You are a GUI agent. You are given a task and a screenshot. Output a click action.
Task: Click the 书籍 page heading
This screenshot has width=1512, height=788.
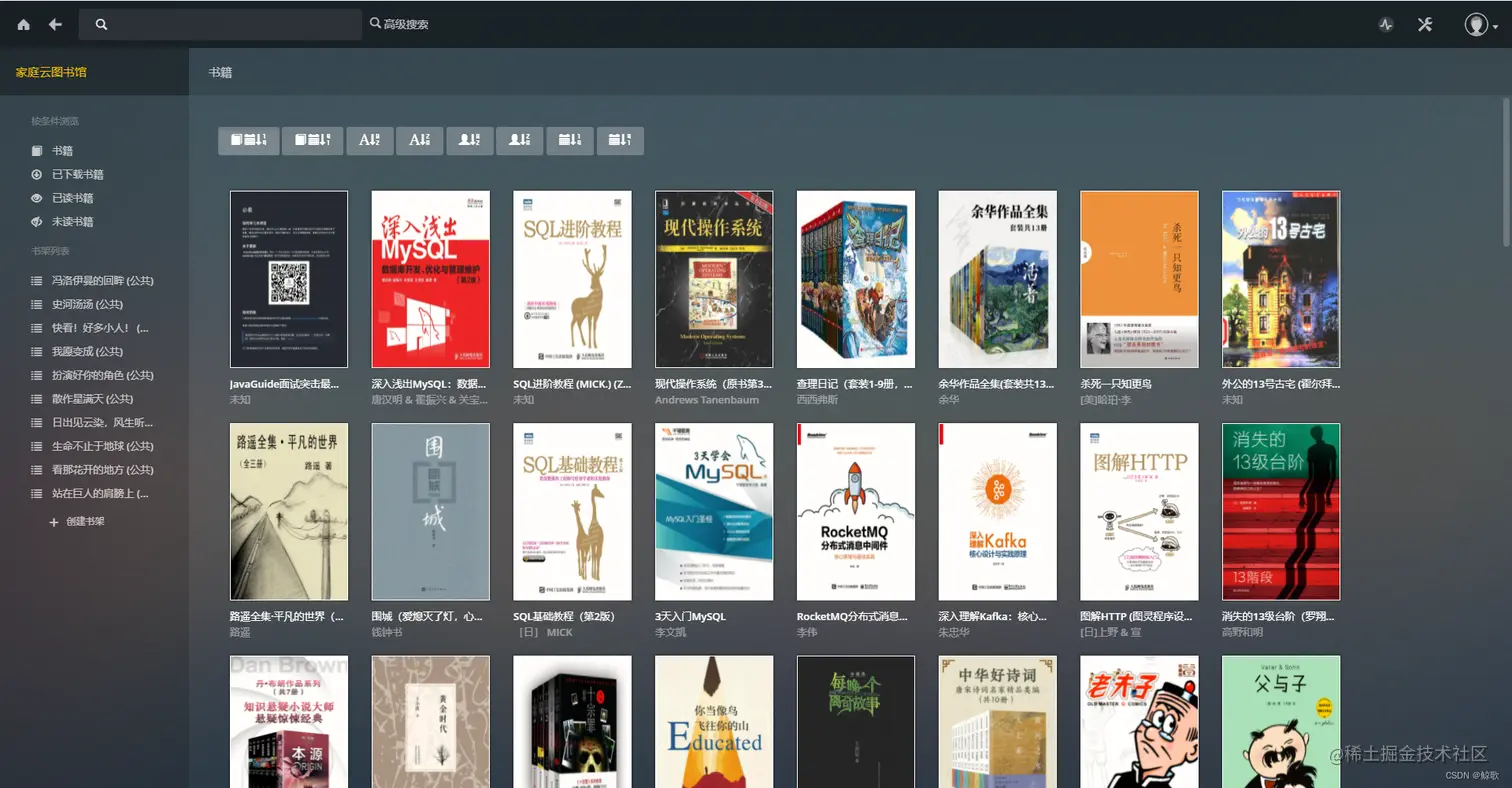(220, 72)
